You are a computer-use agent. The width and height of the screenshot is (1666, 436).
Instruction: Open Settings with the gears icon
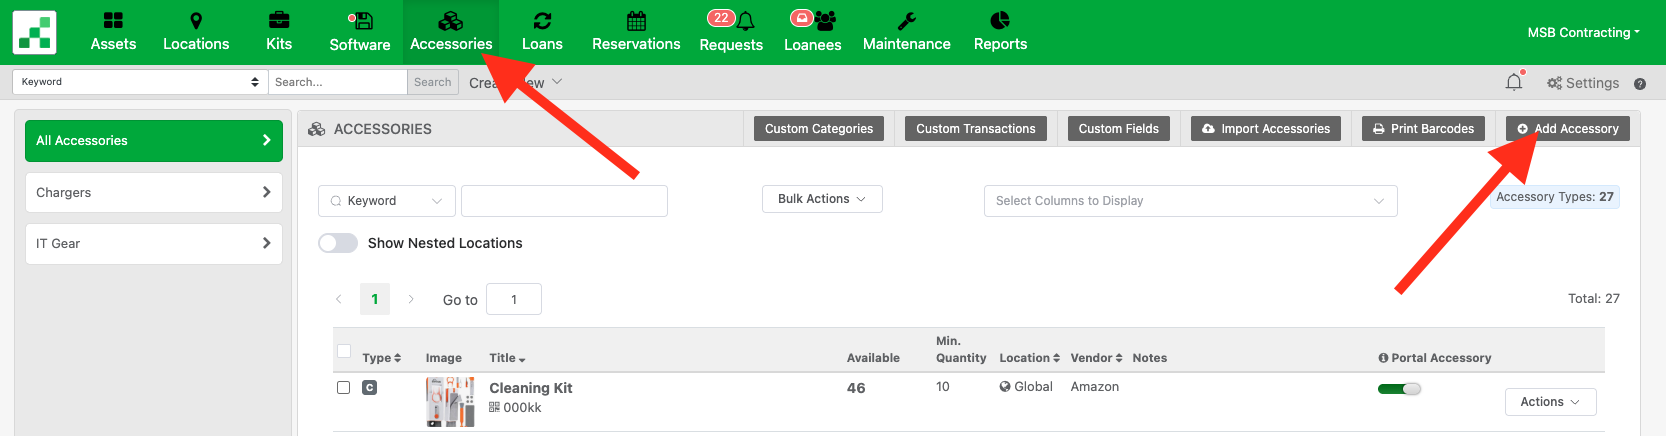pos(1583,83)
